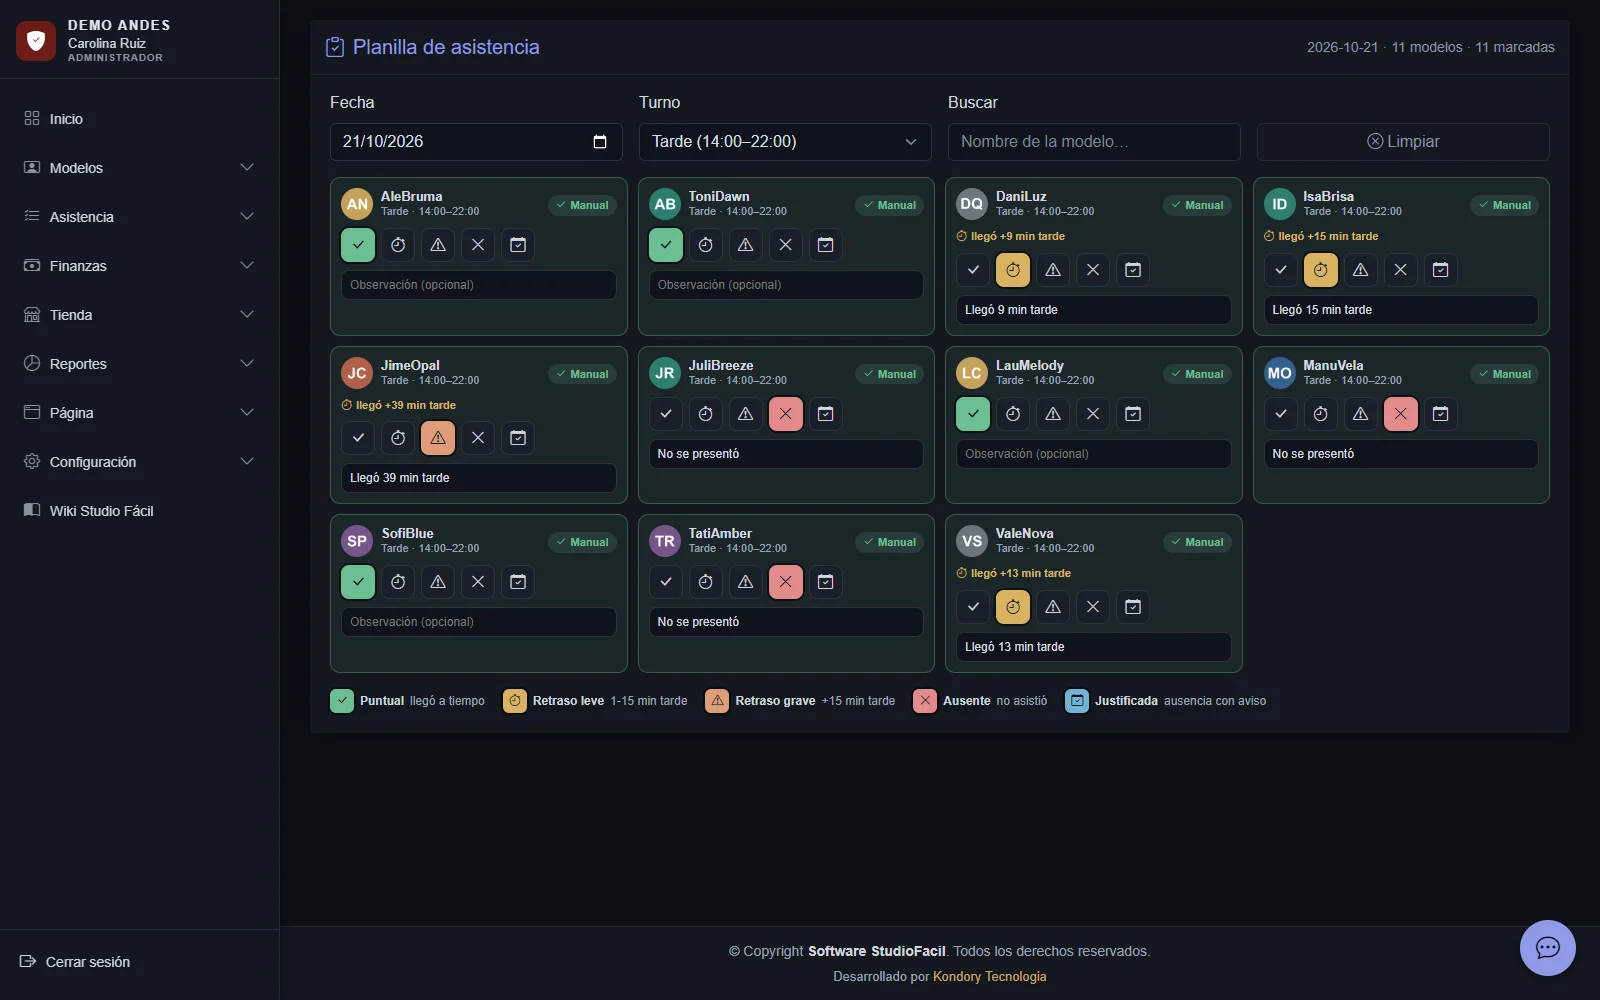
Task: Toggle AleBruma's active Puntual status
Action: (x=358, y=245)
